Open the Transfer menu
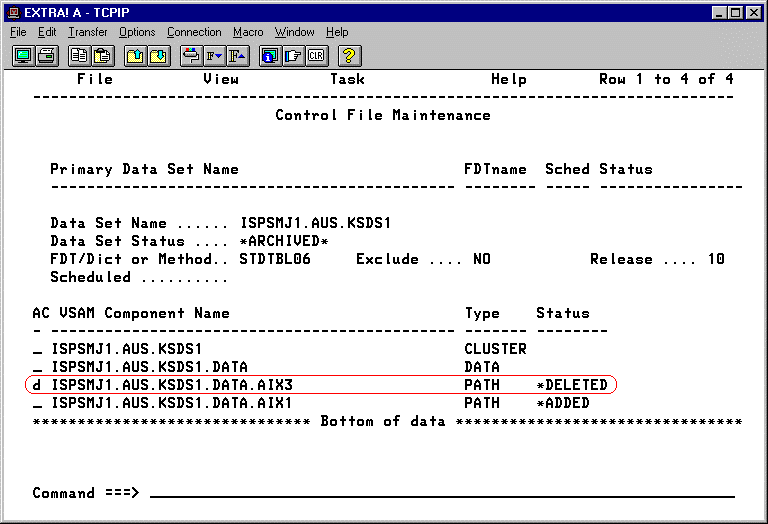The image size is (768, 524). pos(87,32)
